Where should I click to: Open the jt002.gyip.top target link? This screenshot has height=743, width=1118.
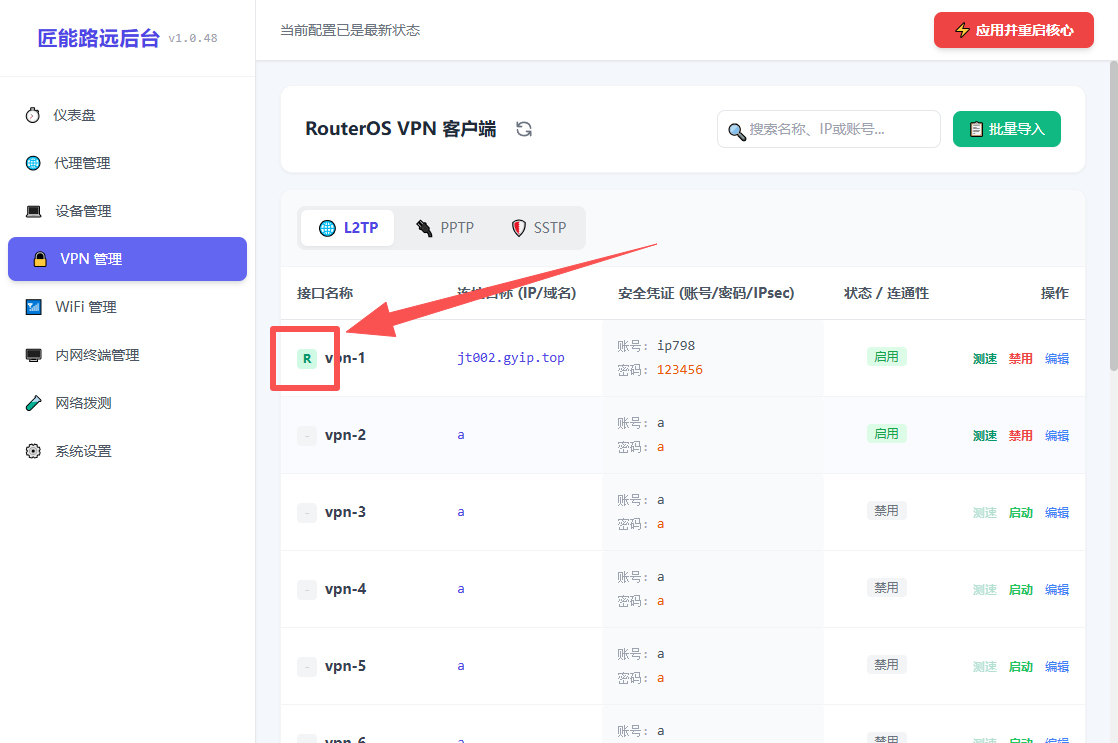[511, 358]
